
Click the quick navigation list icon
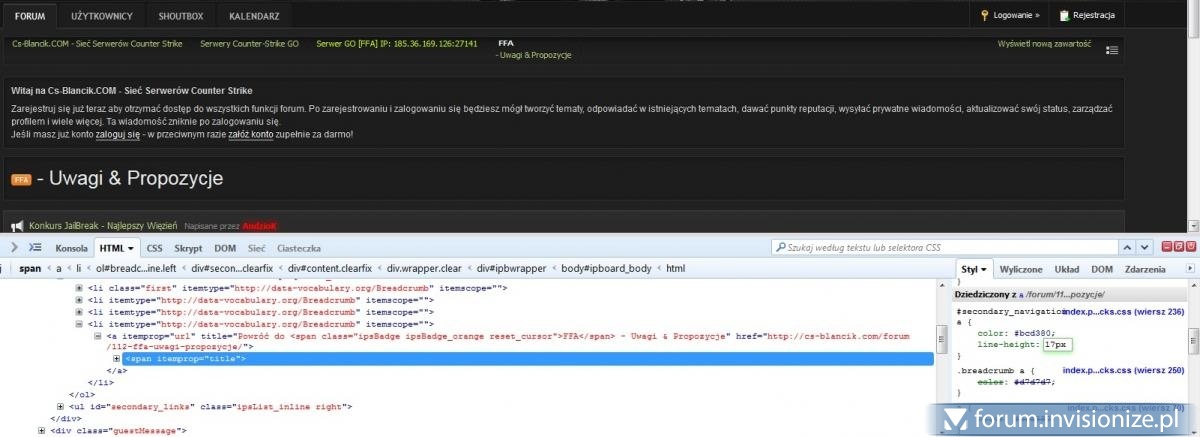1113,50
